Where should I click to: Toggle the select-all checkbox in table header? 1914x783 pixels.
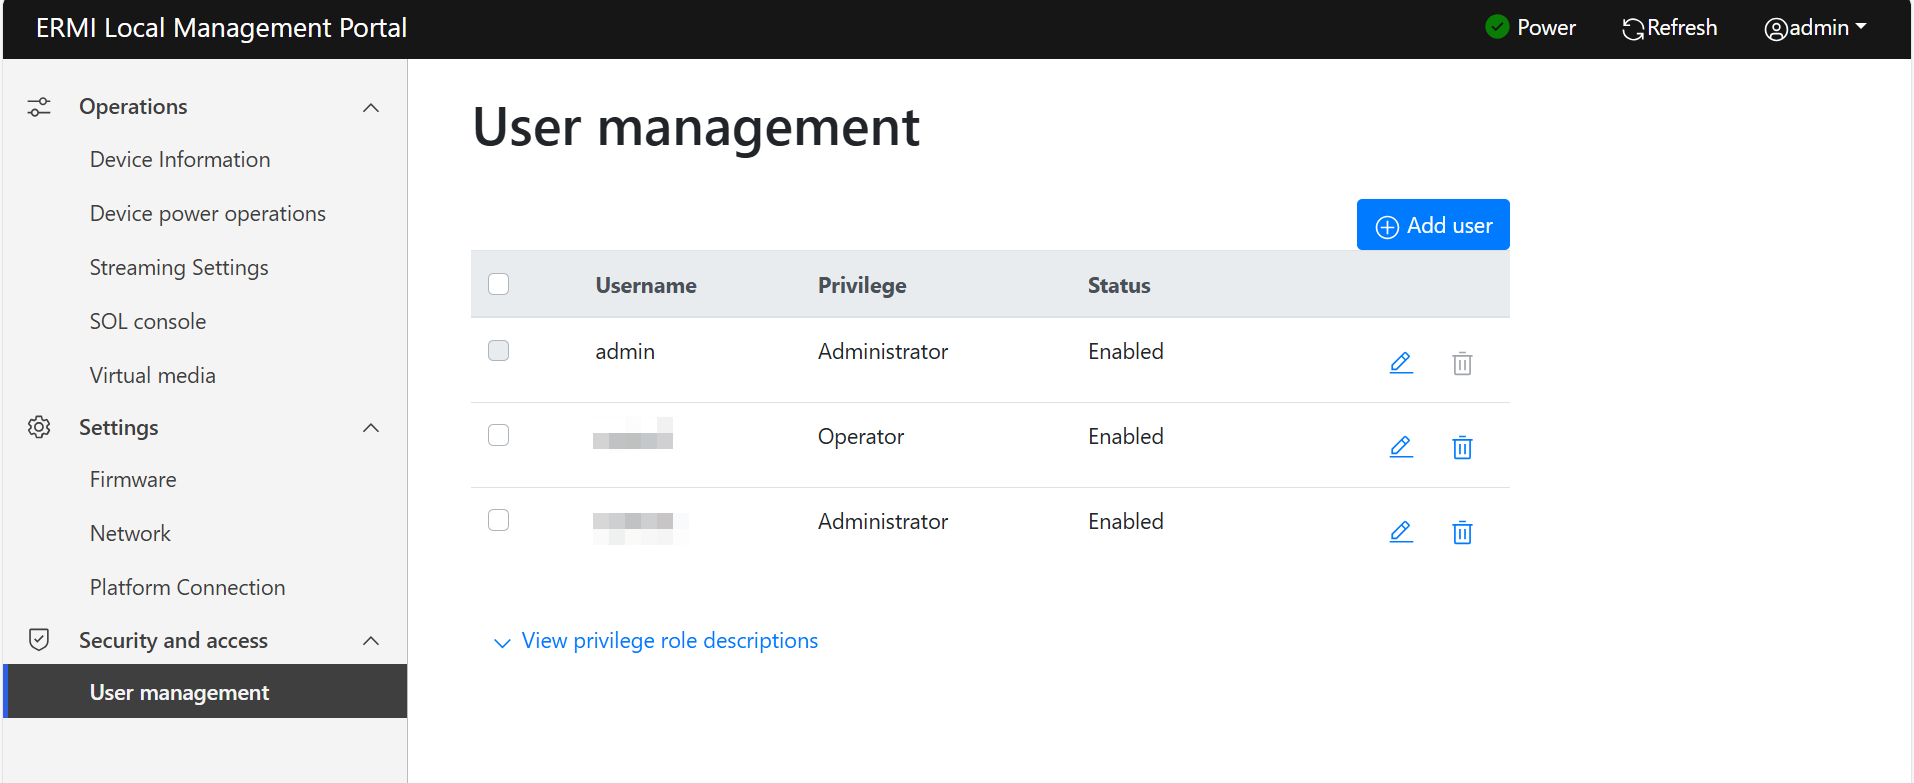click(498, 284)
